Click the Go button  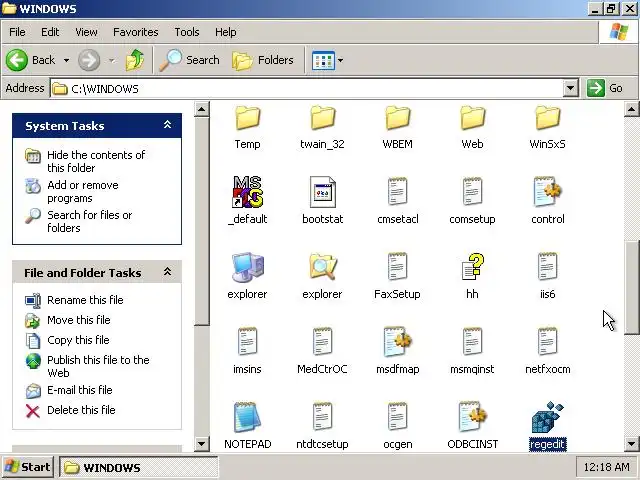[x=606, y=88]
